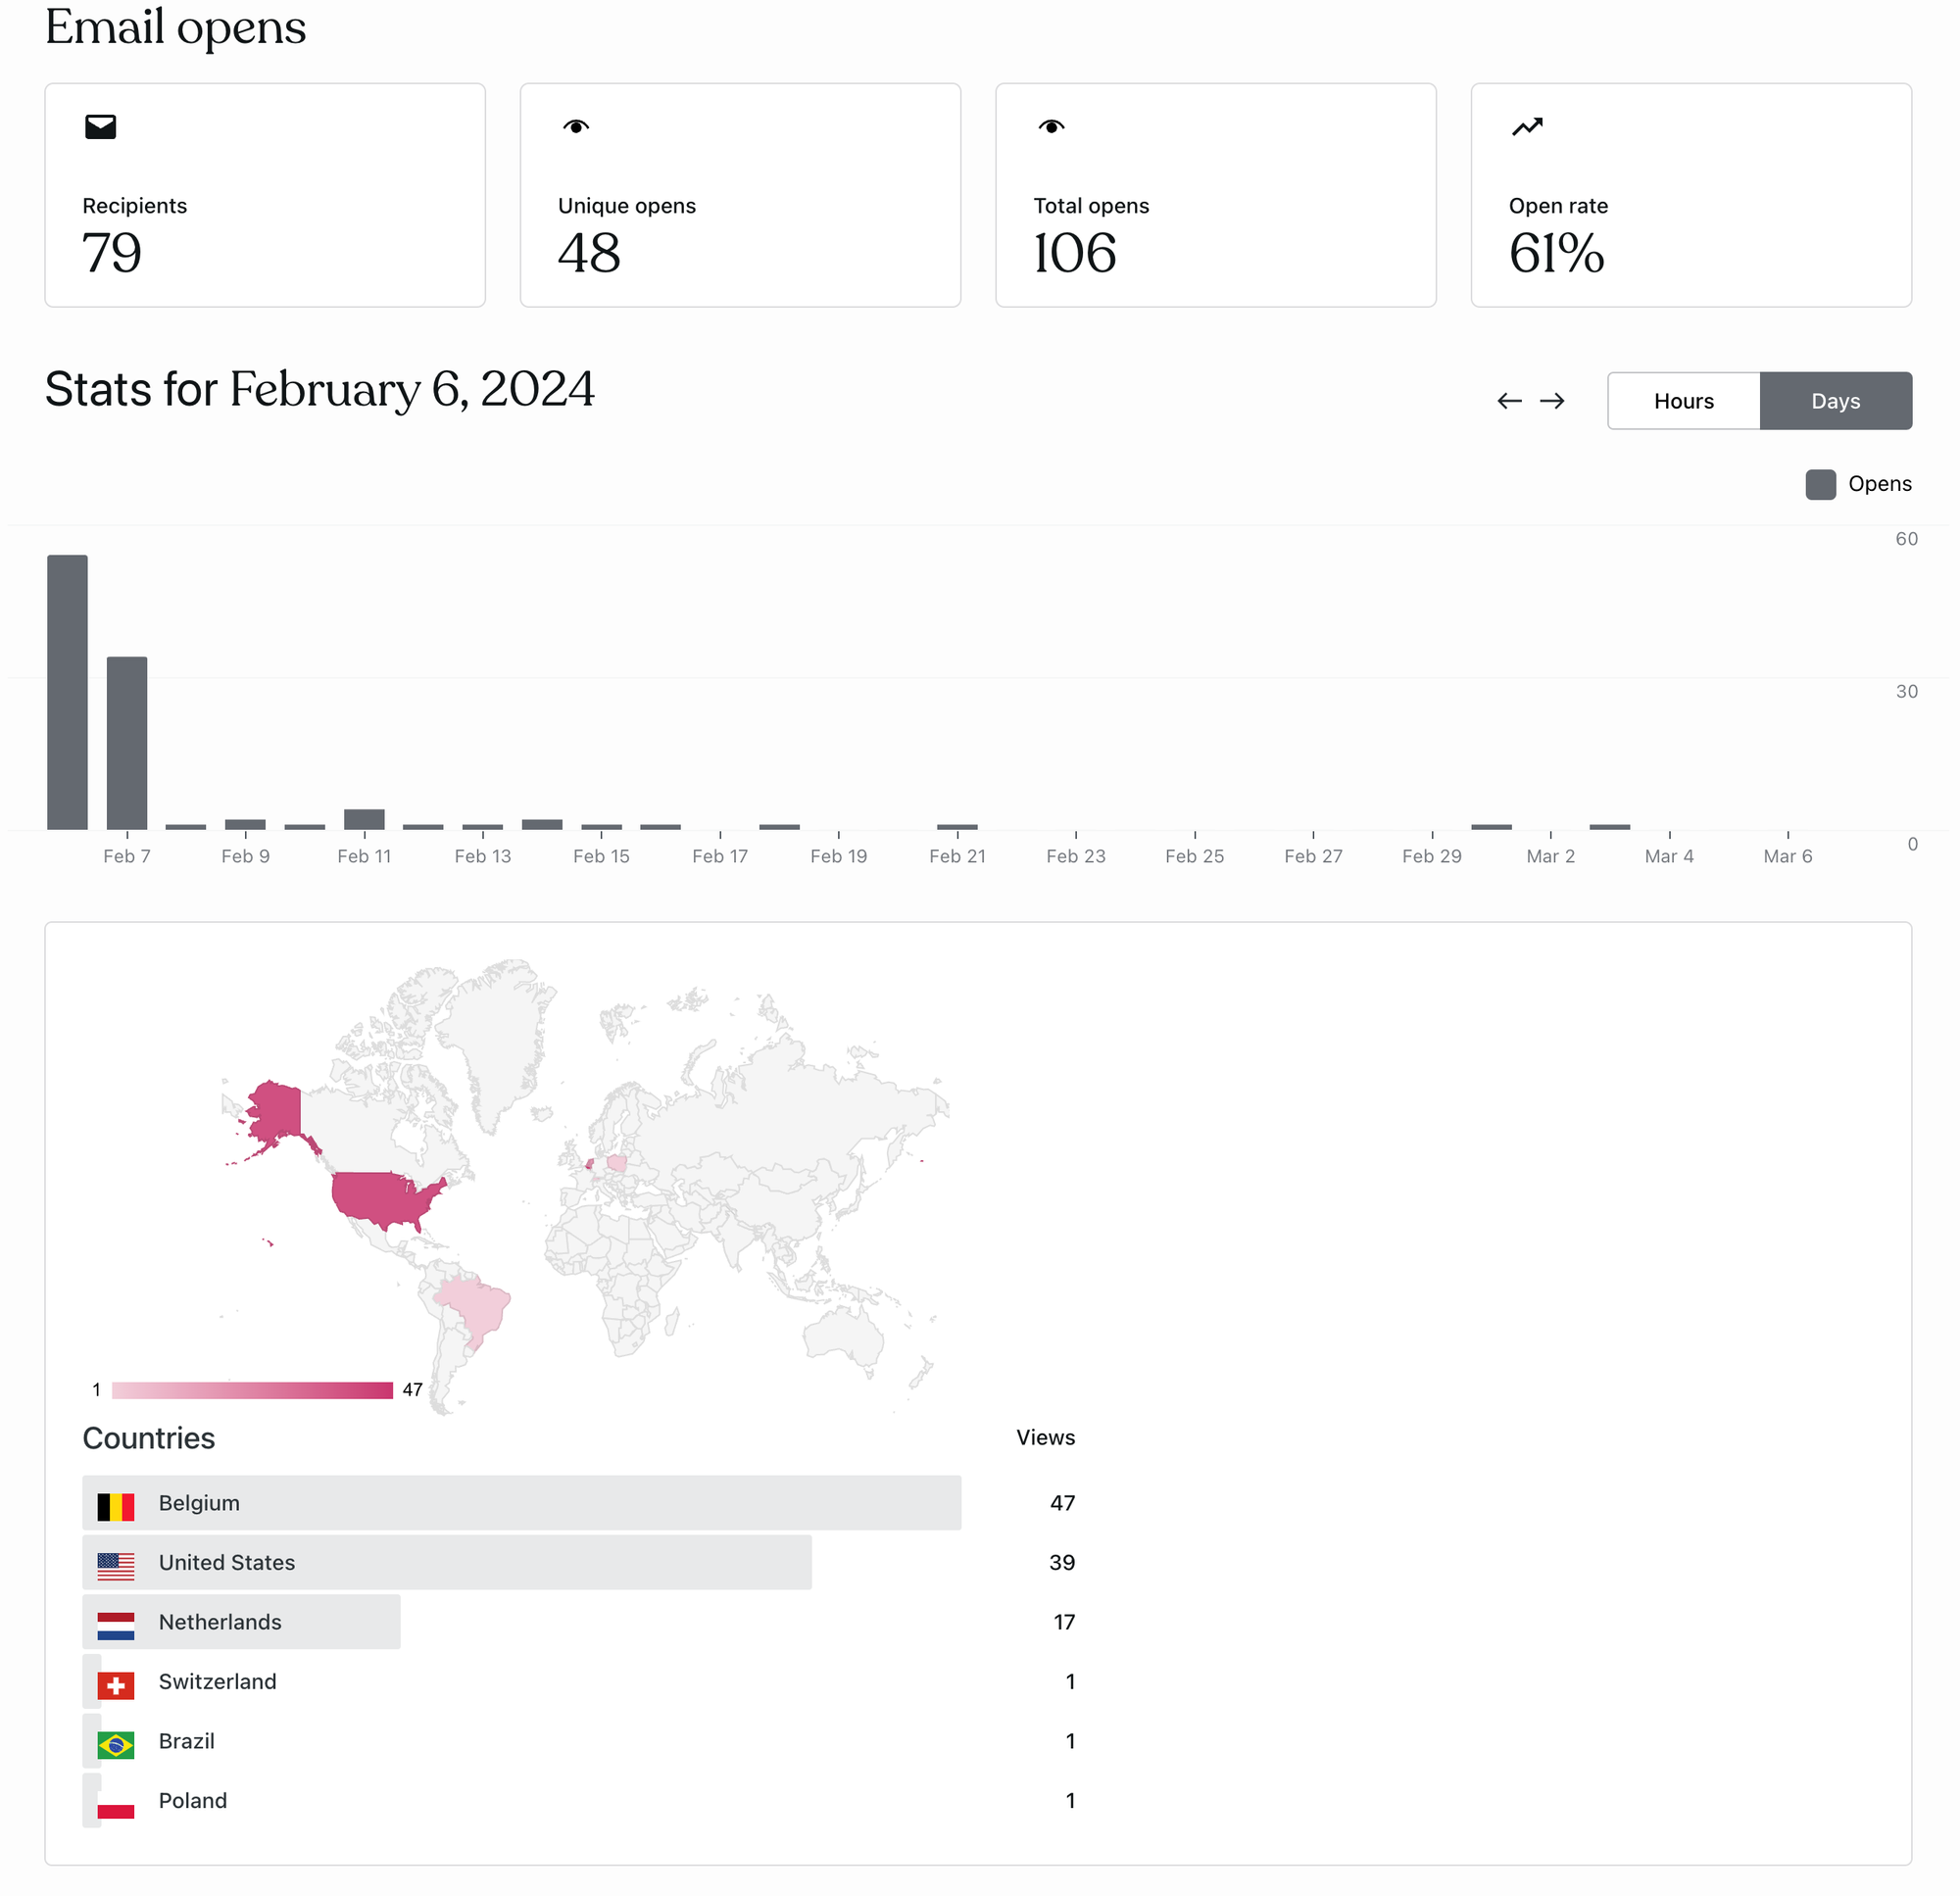Viewport: 1960px width, 1896px height.
Task: Click the tallest bar for Feb 6
Action: point(67,692)
